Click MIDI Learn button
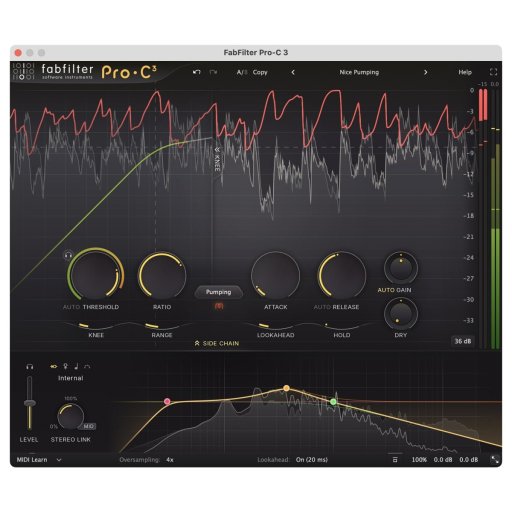Viewport: 512px width, 512px height. pyautogui.click(x=32, y=460)
